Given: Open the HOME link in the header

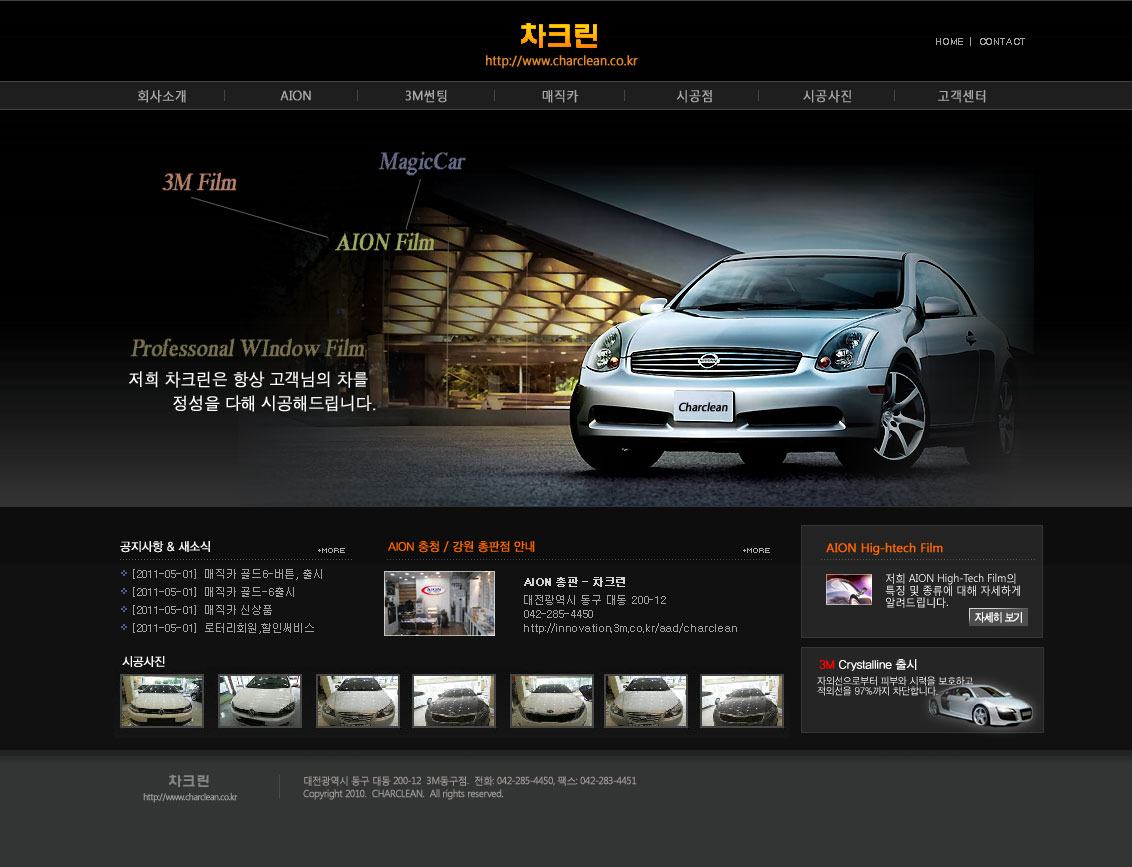Looking at the screenshot, I should click(949, 42).
